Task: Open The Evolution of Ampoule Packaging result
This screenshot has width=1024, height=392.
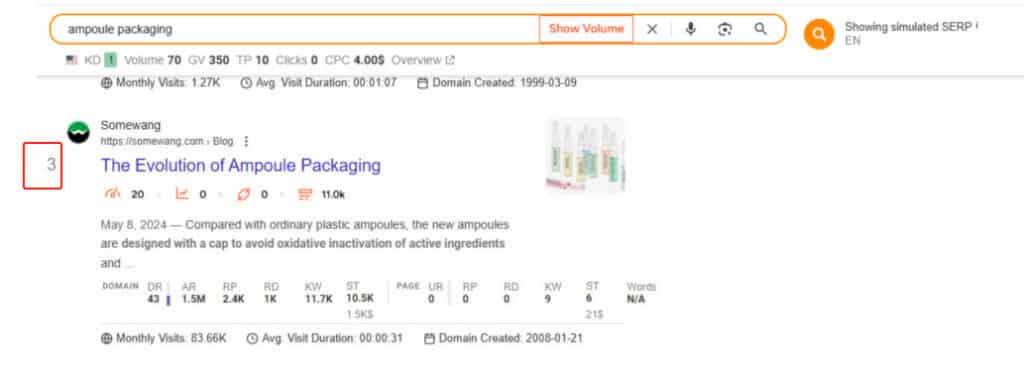Action: pos(240,165)
